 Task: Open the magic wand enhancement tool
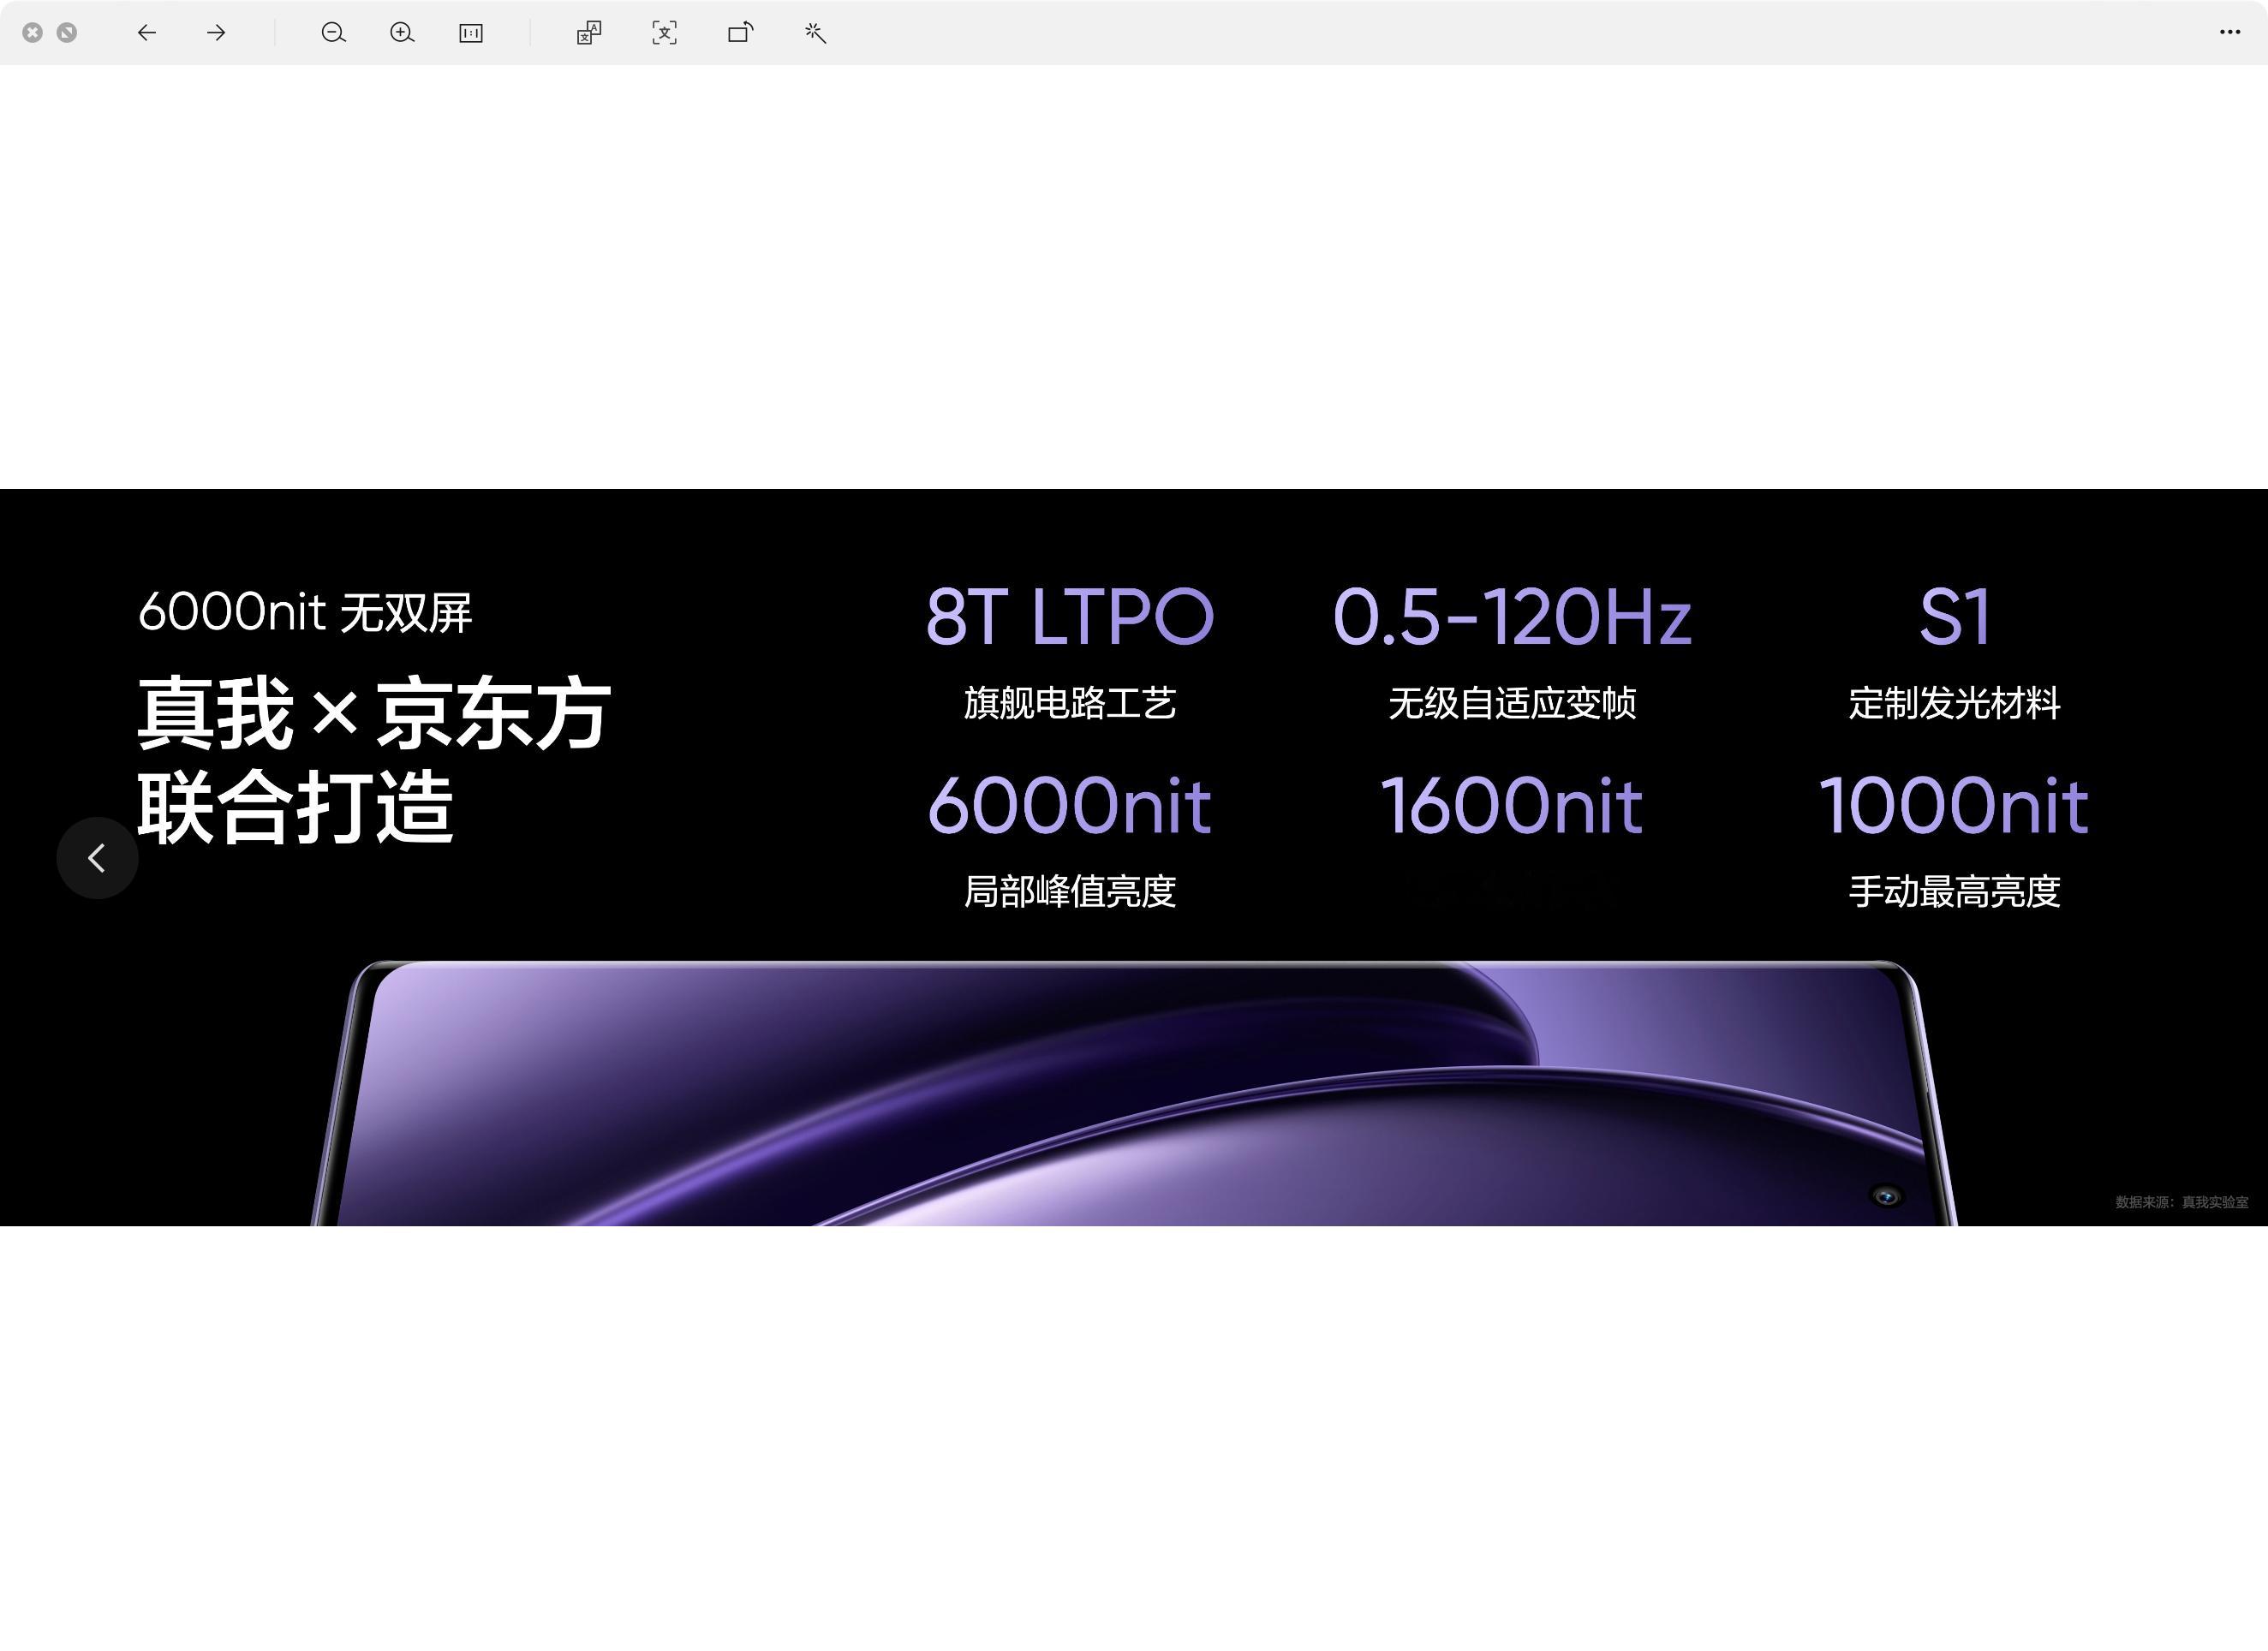815,33
